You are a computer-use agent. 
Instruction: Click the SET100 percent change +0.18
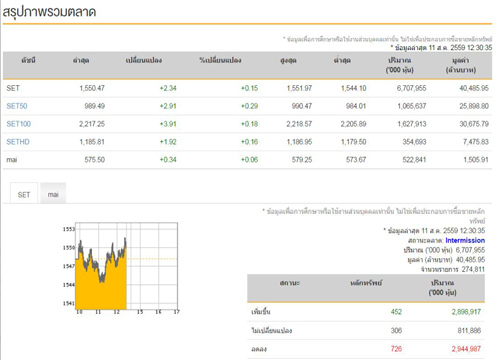pos(250,124)
